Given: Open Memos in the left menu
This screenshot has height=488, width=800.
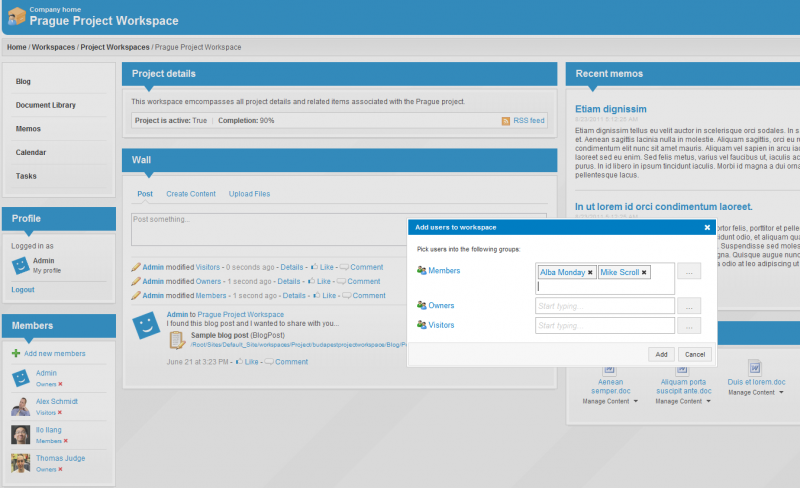Looking at the screenshot, I should coord(28,129).
